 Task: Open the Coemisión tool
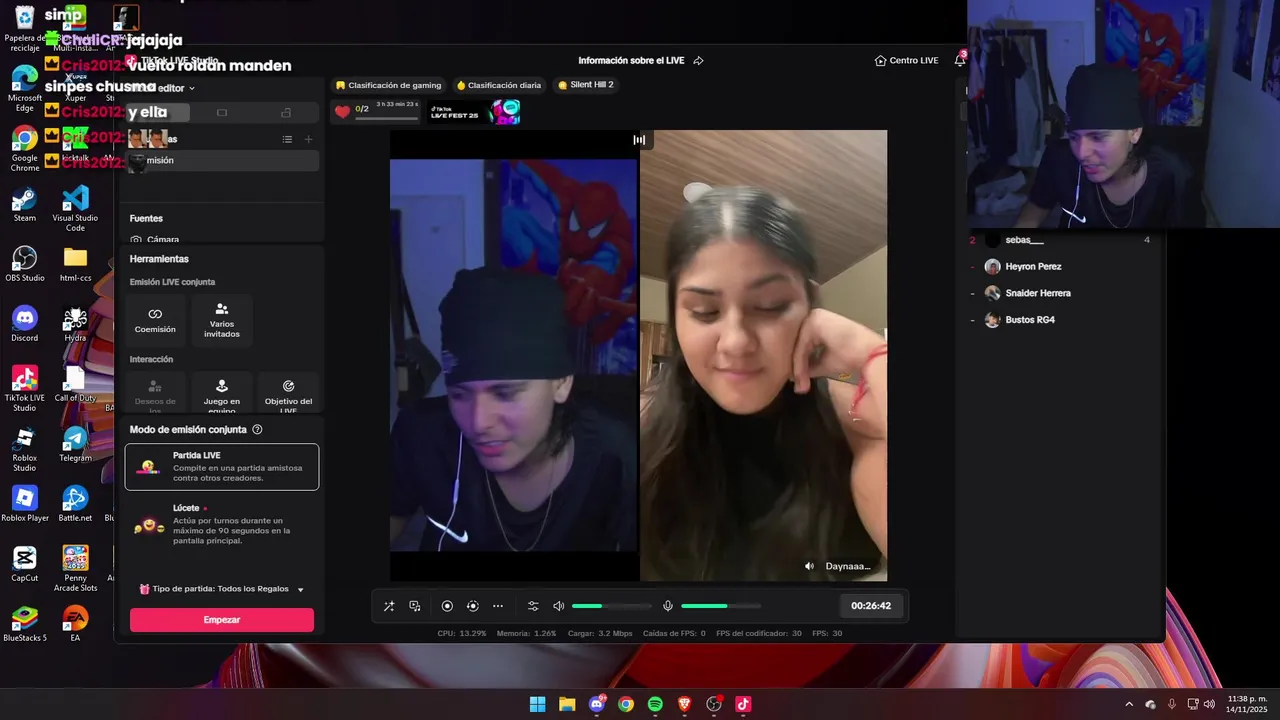point(155,320)
